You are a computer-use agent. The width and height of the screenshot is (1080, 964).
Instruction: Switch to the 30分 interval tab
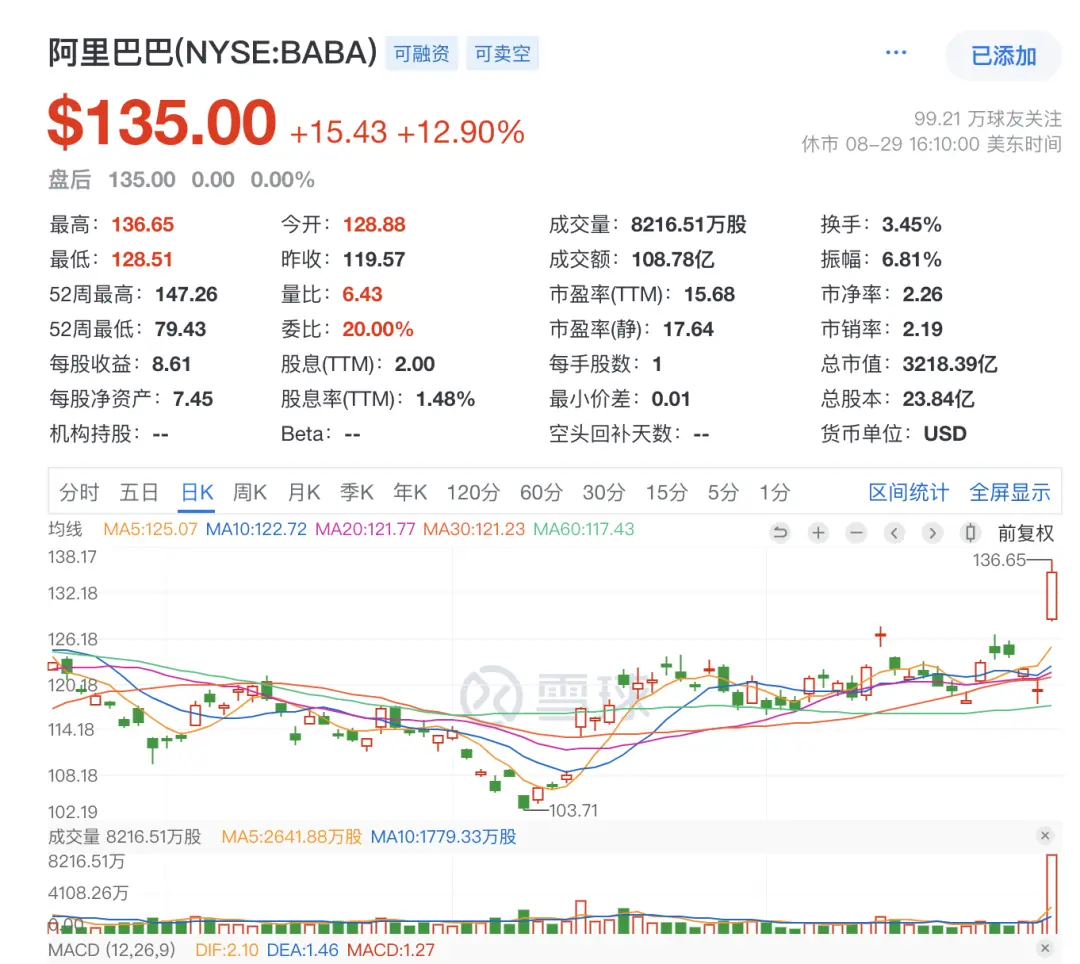coord(603,492)
